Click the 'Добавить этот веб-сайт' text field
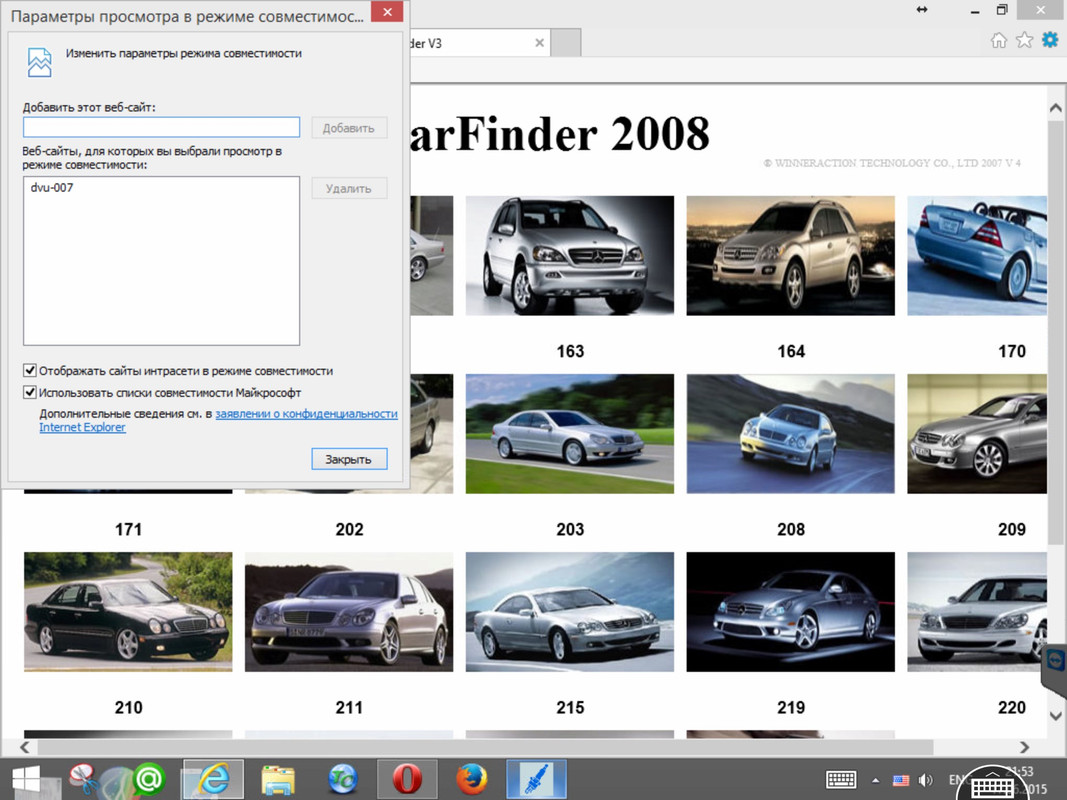The image size is (1067, 800). [161, 127]
